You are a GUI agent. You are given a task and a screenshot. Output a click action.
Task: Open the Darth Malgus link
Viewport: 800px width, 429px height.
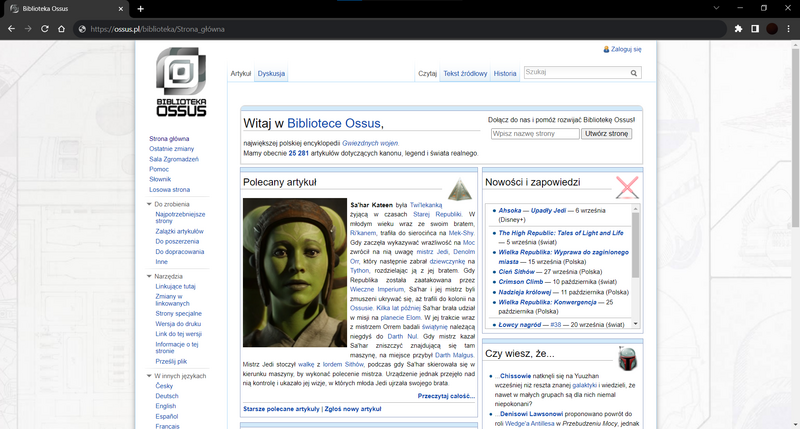pos(454,355)
